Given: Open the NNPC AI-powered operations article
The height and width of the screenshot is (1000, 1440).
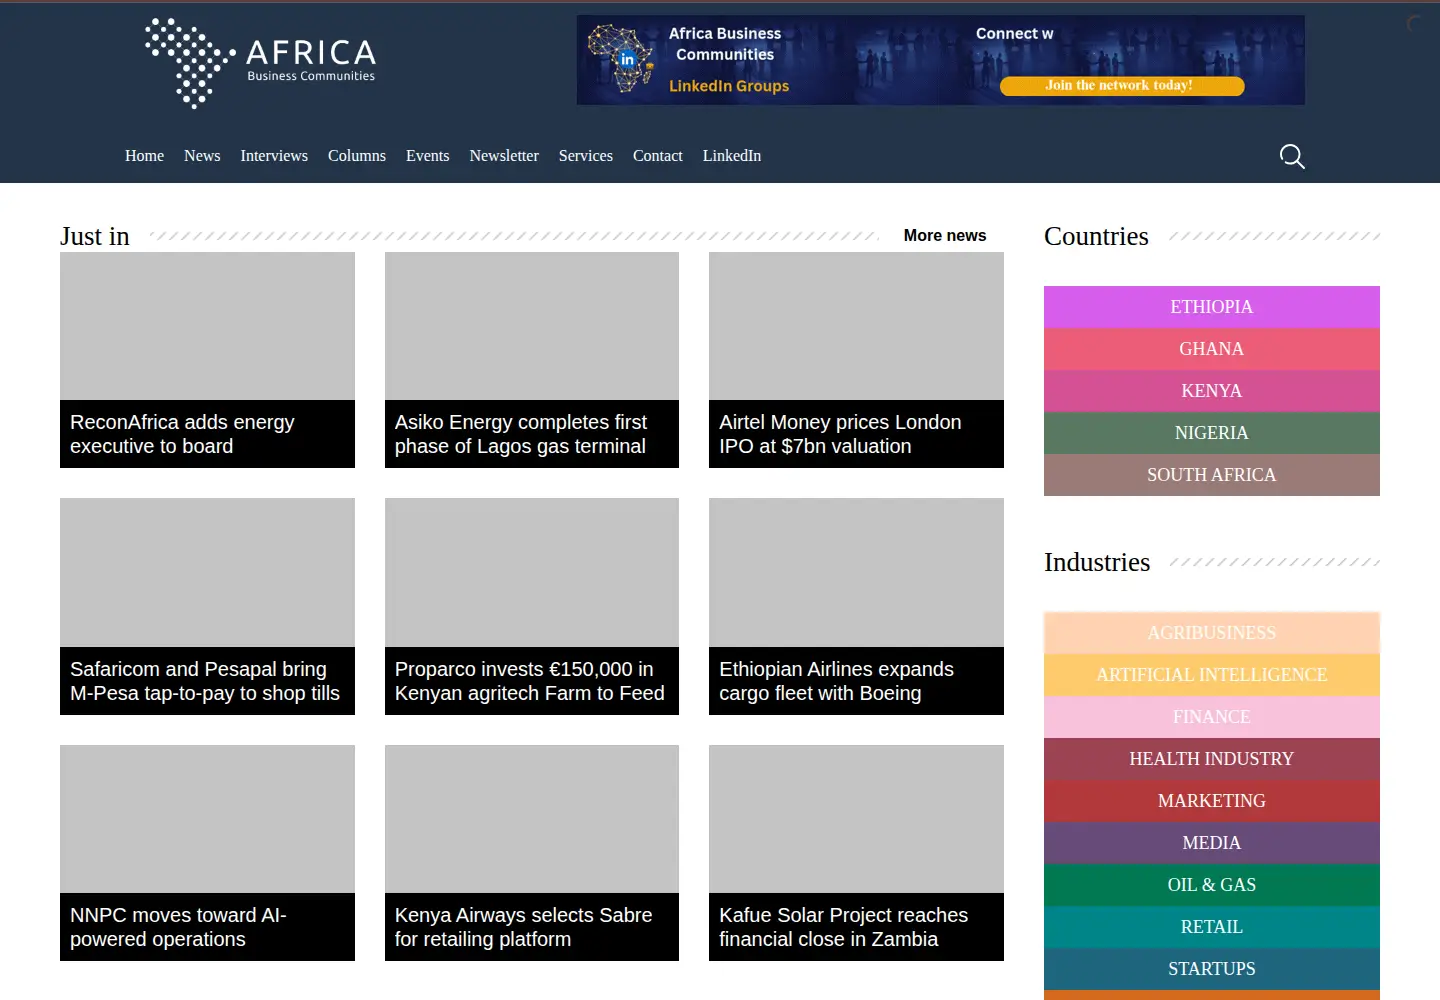Looking at the screenshot, I should click(x=207, y=927).
